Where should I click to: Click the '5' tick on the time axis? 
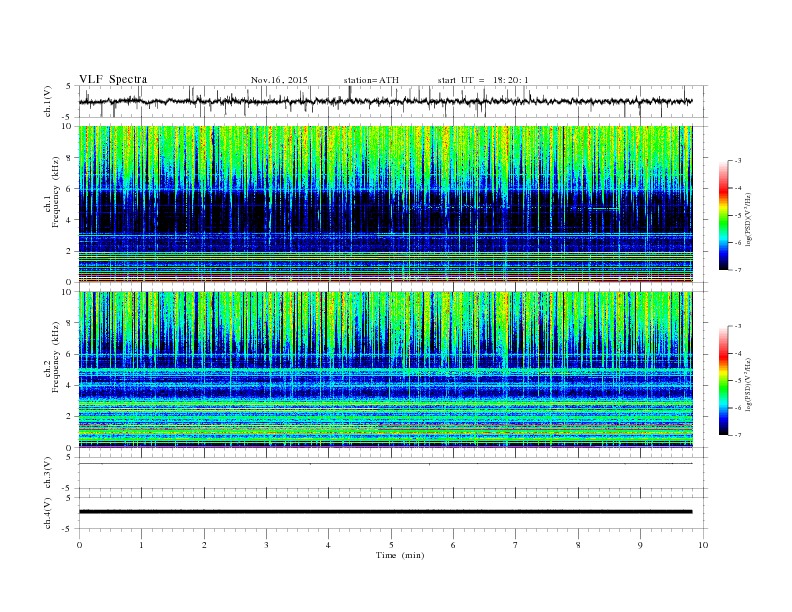coord(391,545)
